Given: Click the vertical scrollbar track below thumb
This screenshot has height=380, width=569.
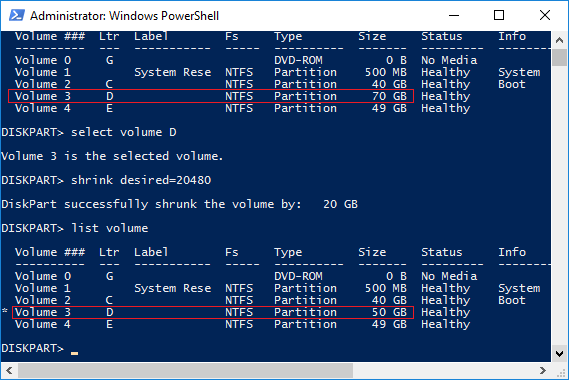Looking at the screenshot, I should click(559, 205).
